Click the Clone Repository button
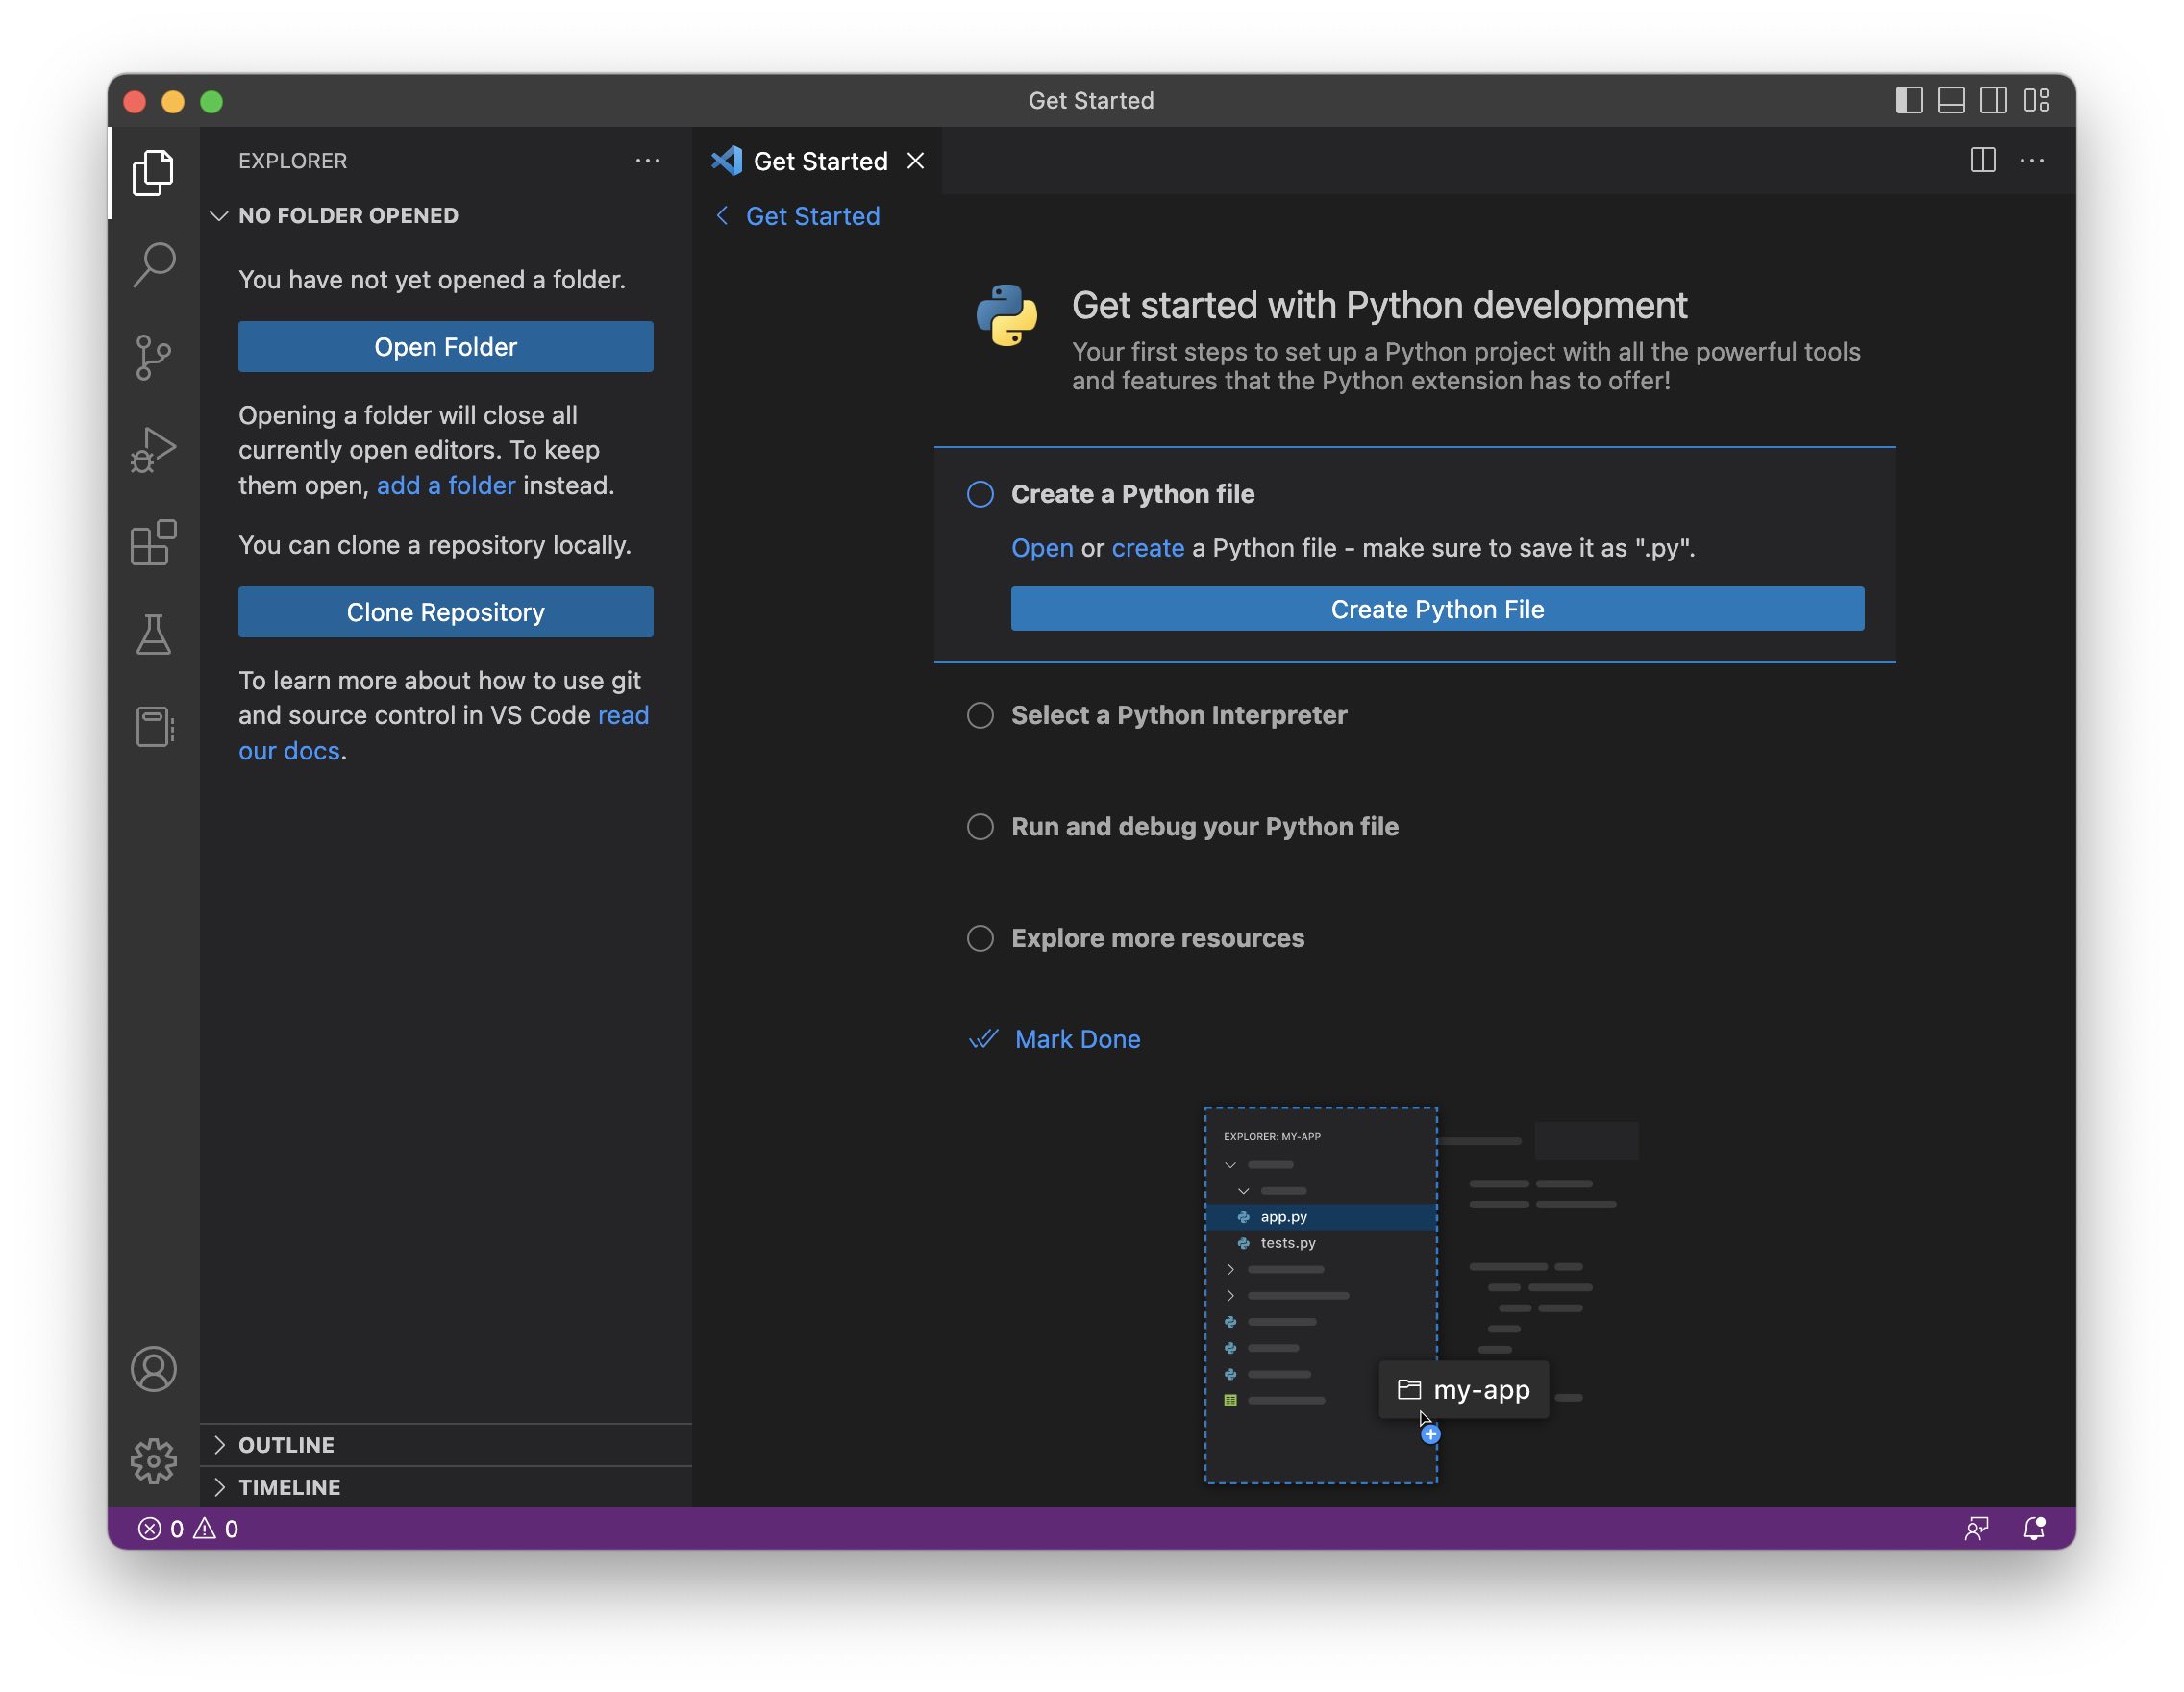2184x1692 pixels. click(445, 612)
